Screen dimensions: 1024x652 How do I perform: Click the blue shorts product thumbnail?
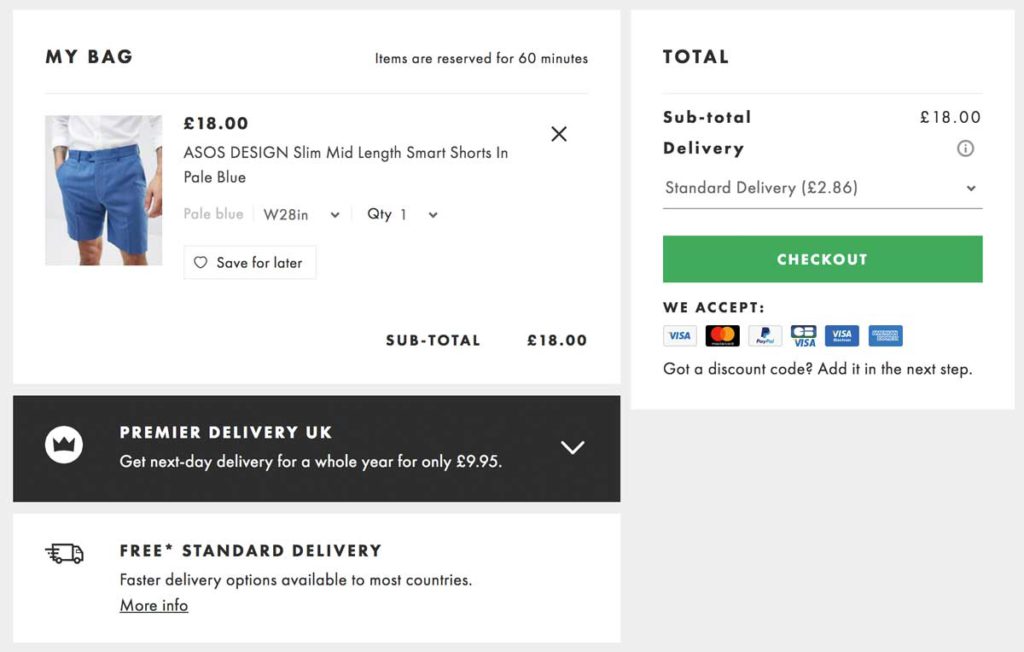coord(103,189)
